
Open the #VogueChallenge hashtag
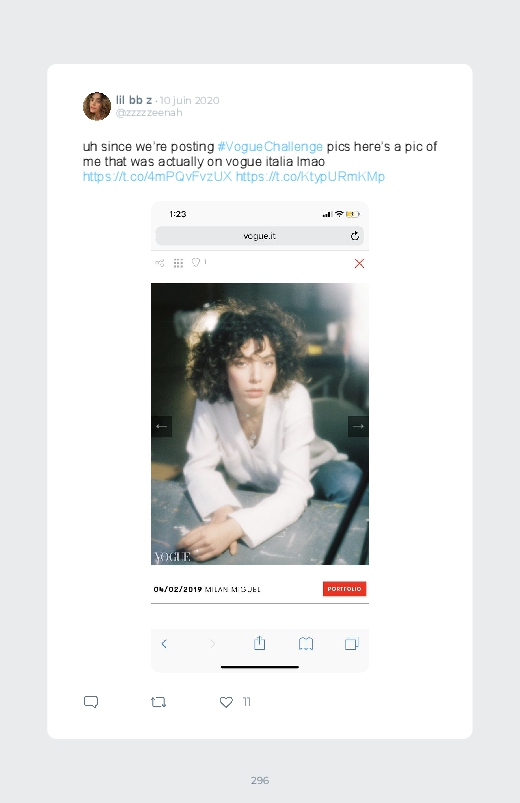[x=270, y=146]
